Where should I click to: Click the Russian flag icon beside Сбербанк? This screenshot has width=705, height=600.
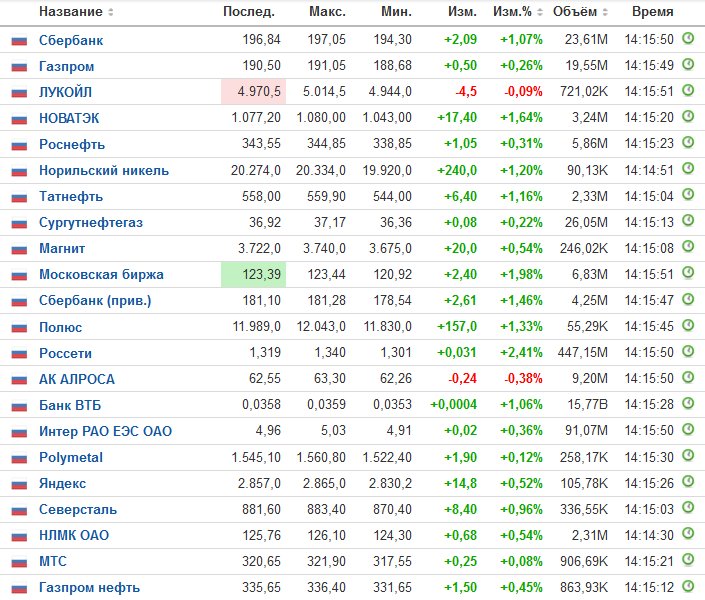pyautogui.click(x=19, y=41)
